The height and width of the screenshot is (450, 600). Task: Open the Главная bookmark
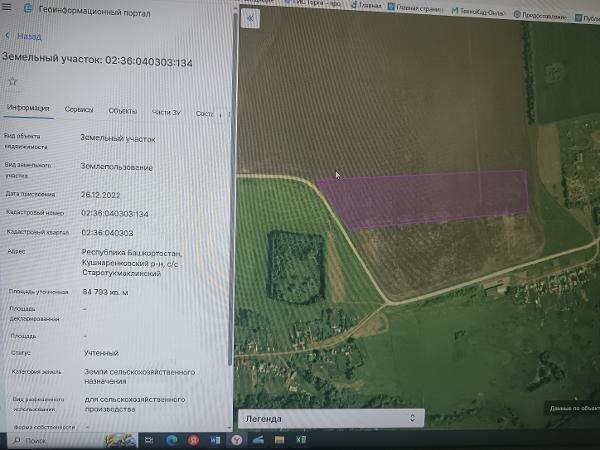point(367,5)
